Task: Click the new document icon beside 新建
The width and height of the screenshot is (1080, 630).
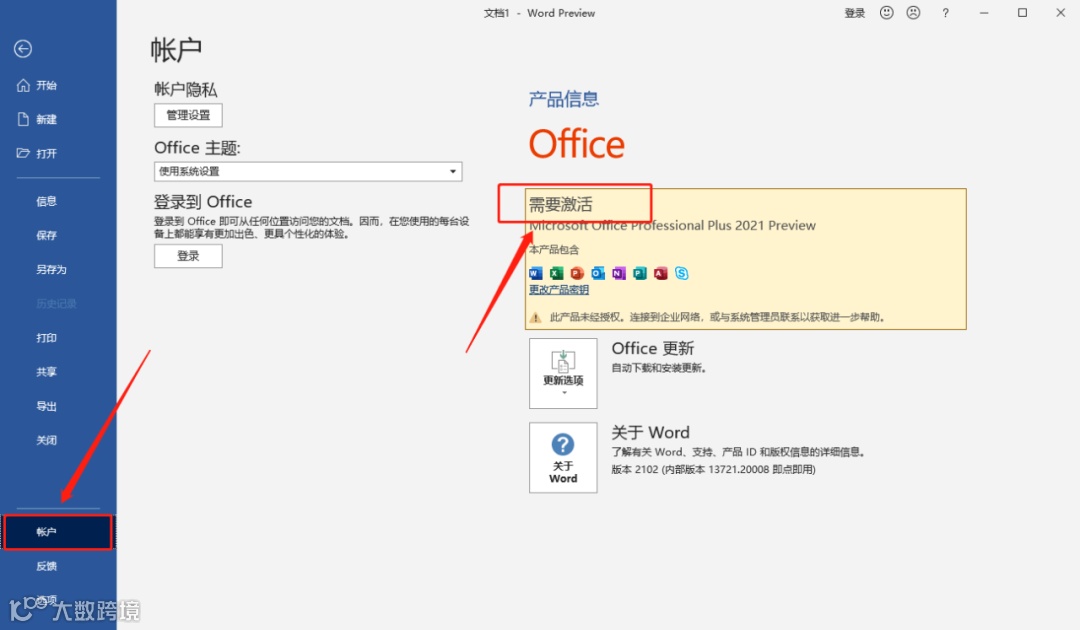Action: 23,119
